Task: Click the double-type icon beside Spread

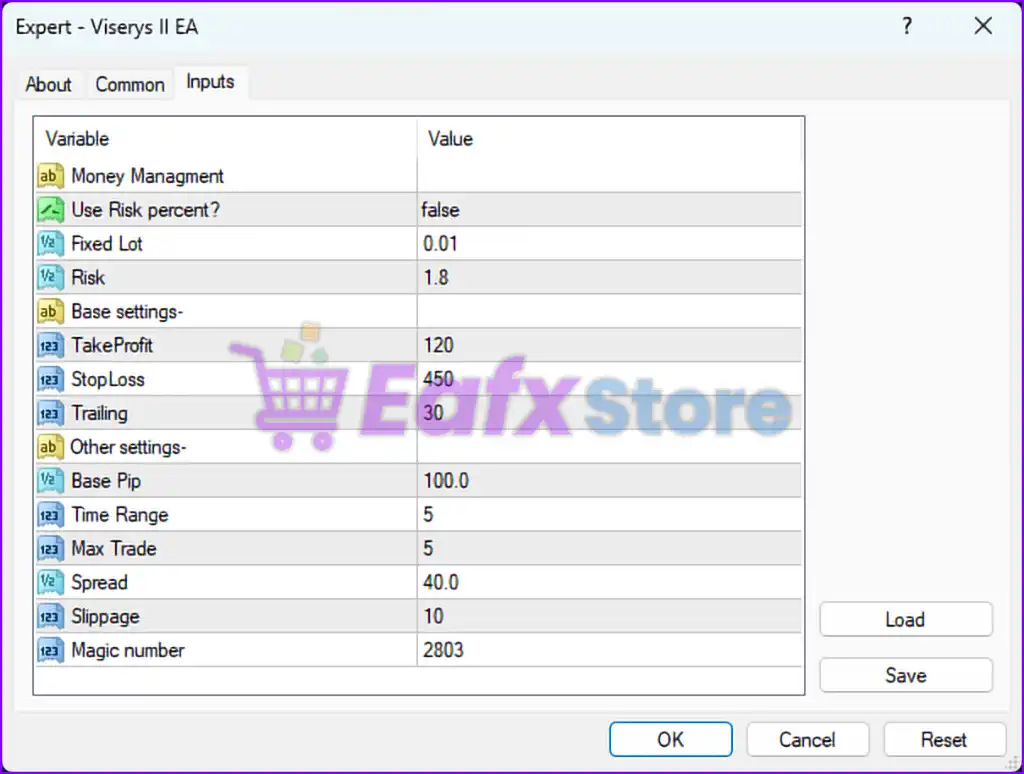Action: click(50, 583)
